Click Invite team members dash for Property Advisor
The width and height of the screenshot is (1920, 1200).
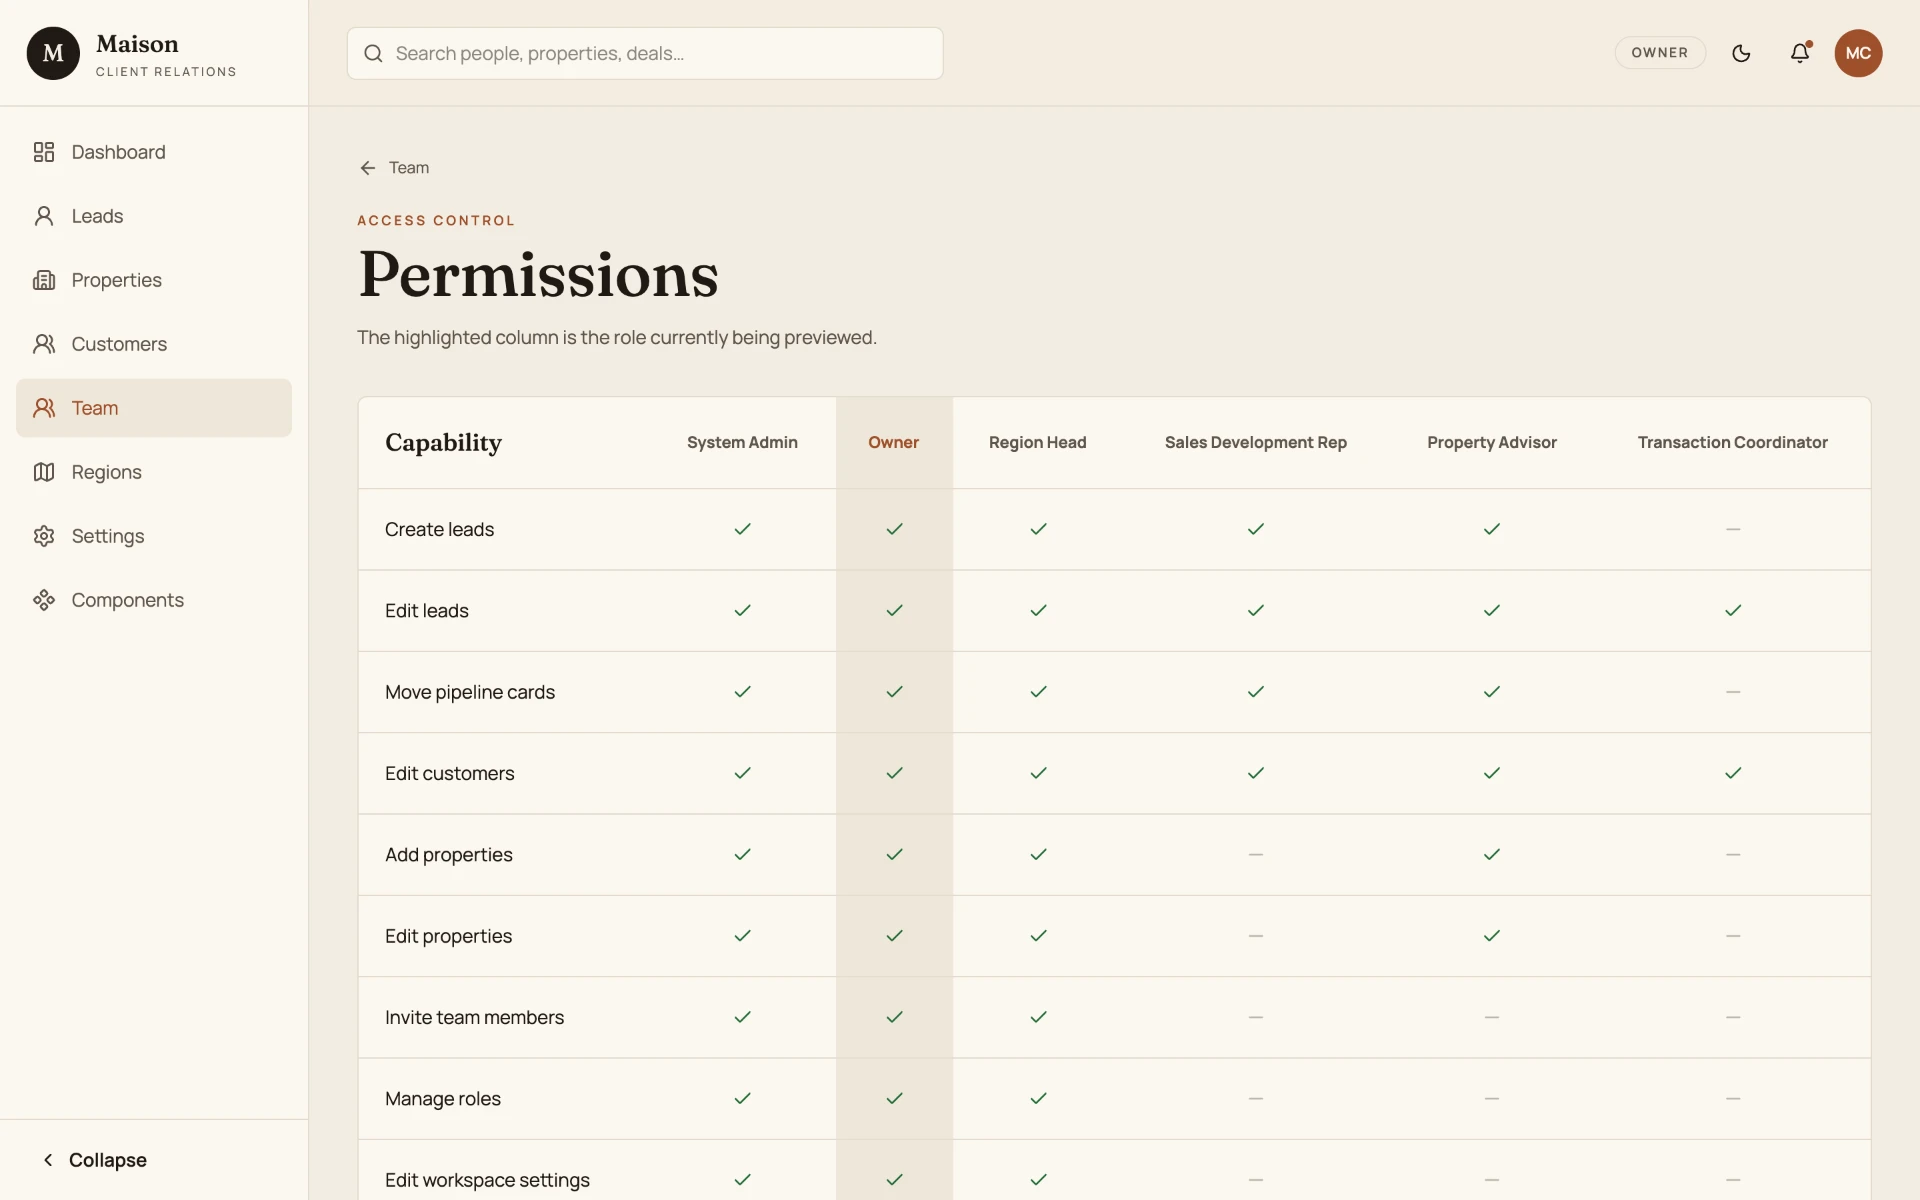click(x=1492, y=1017)
